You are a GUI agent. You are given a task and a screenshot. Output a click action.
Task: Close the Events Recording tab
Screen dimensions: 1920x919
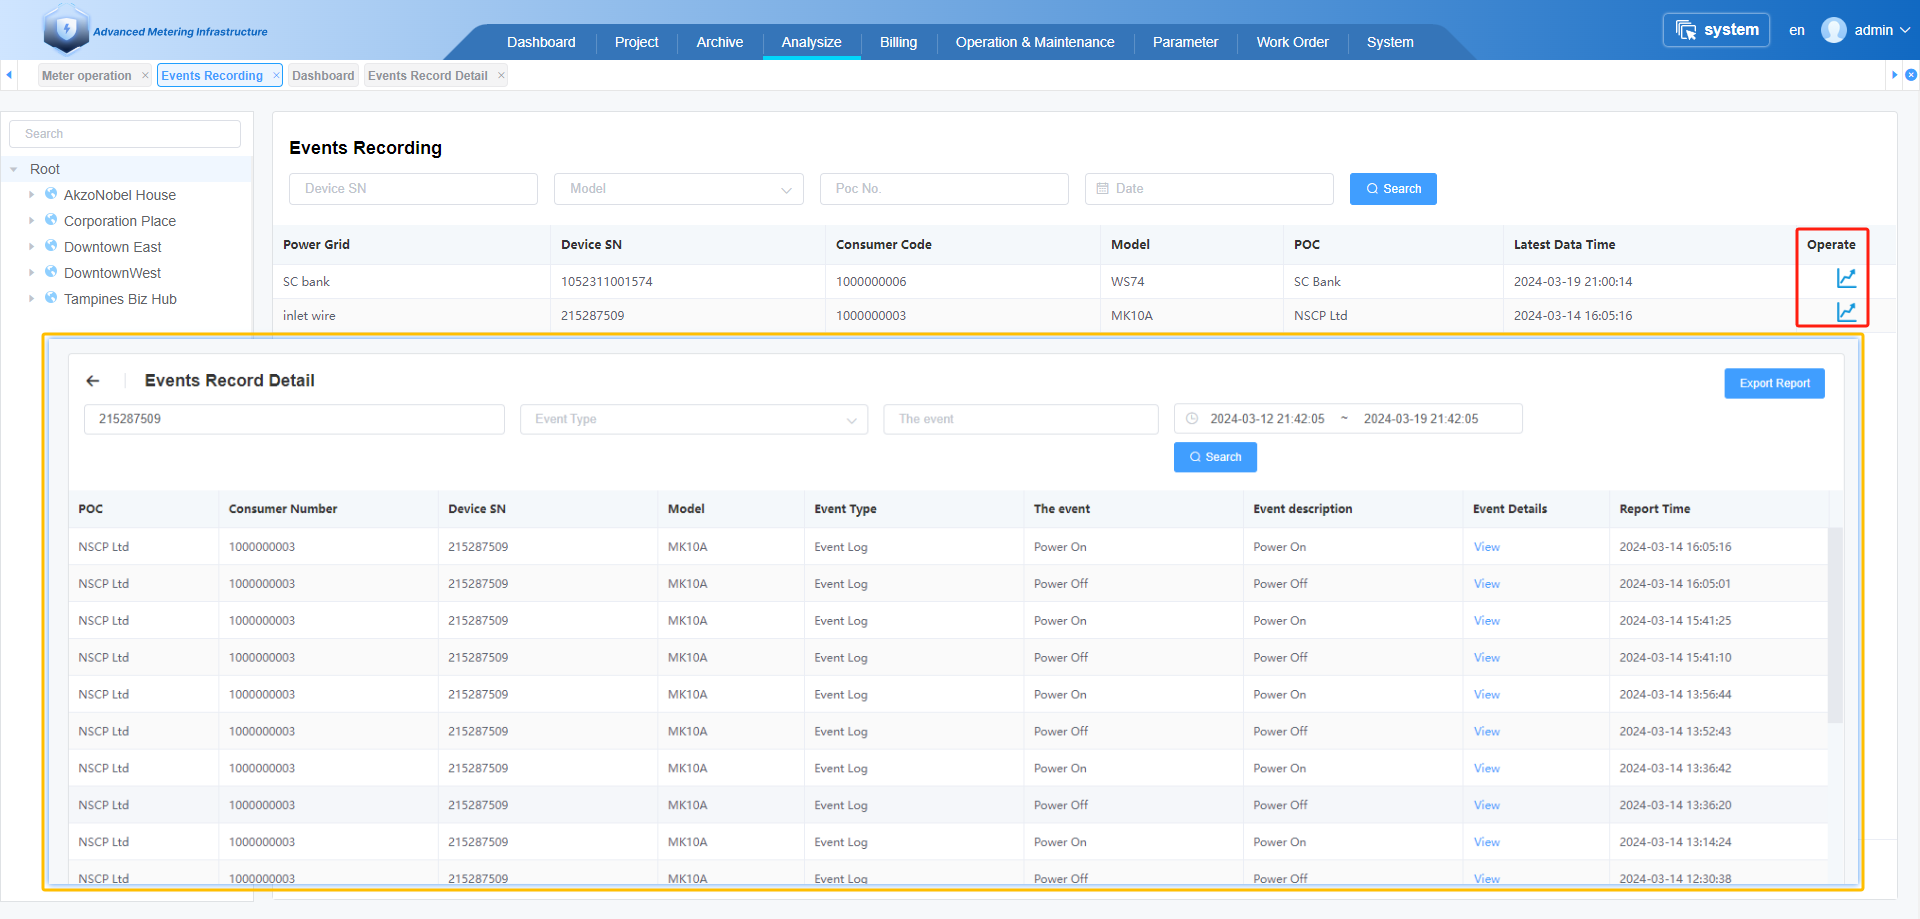[x=276, y=75]
